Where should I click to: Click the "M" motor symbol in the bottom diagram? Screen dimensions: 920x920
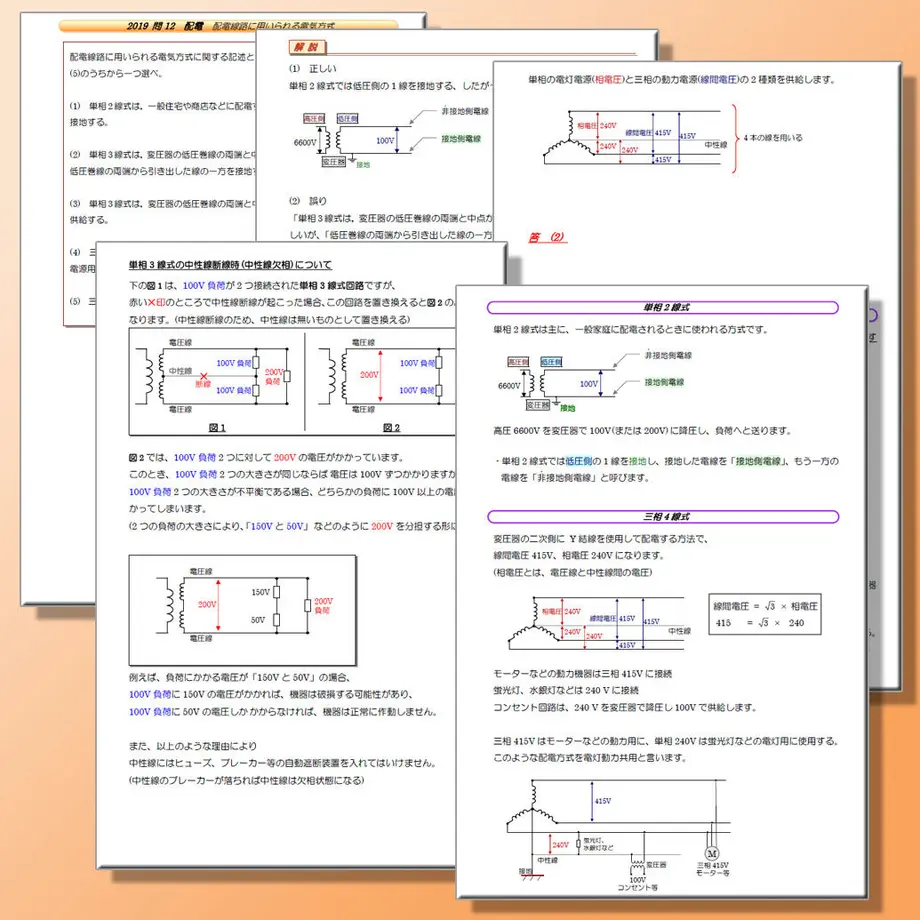[x=712, y=854]
